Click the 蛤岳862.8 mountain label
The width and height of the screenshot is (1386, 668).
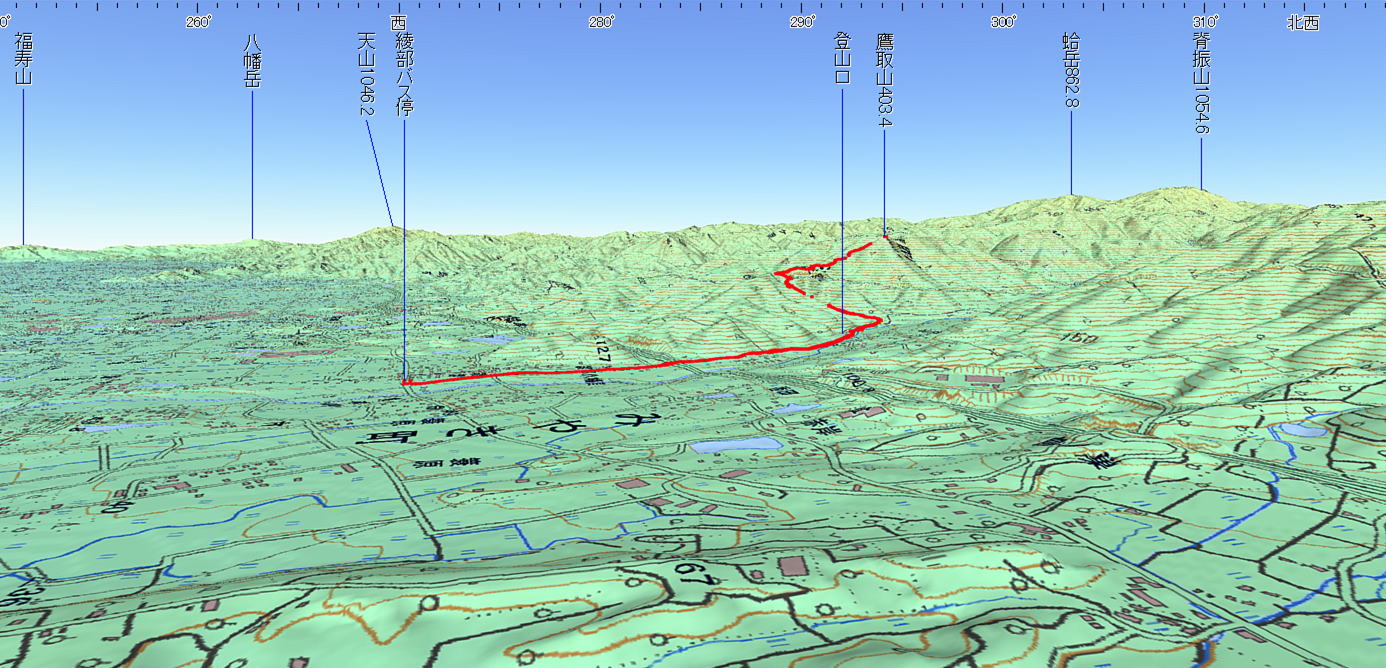[x=1071, y=70]
